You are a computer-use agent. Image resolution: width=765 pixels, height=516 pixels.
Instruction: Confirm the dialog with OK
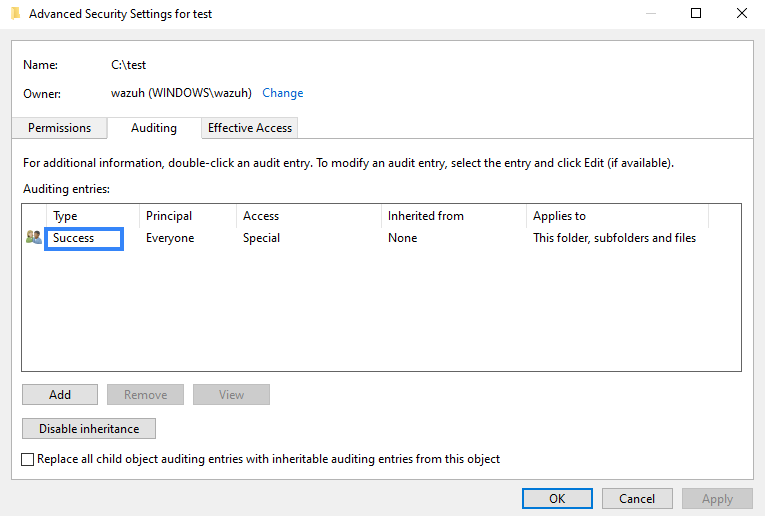pyautogui.click(x=557, y=498)
